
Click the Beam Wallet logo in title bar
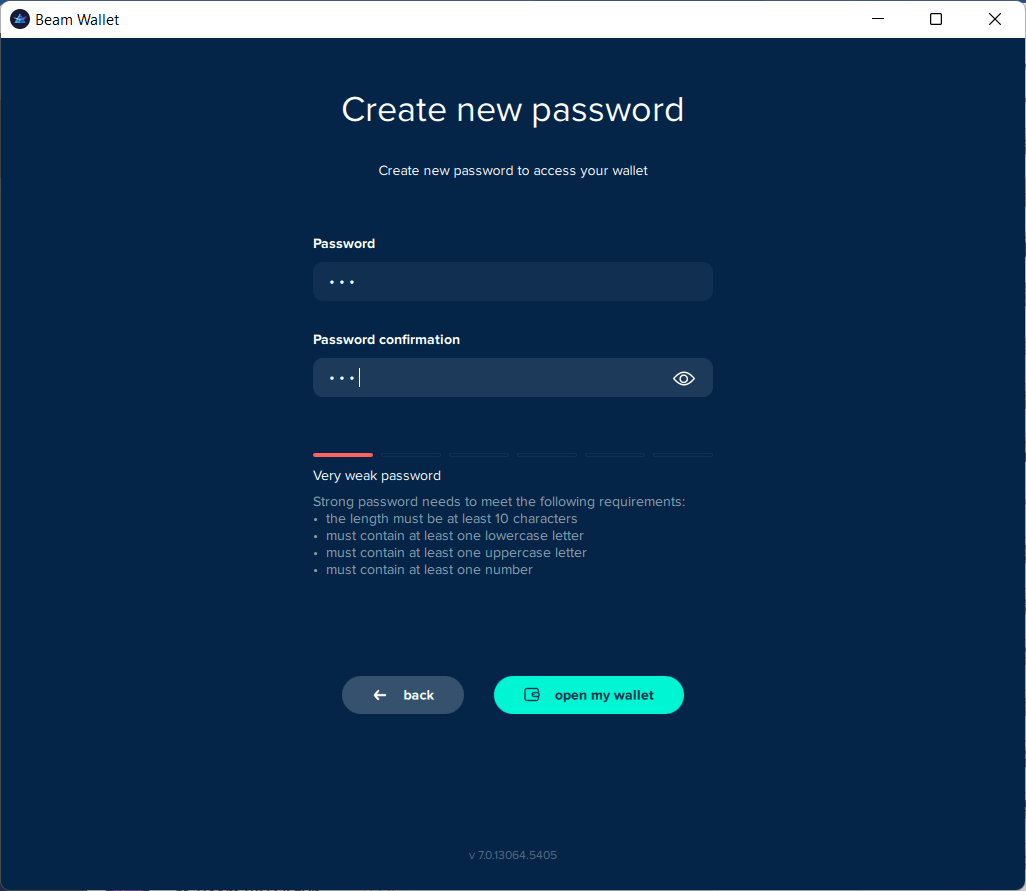tap(19, 19)
